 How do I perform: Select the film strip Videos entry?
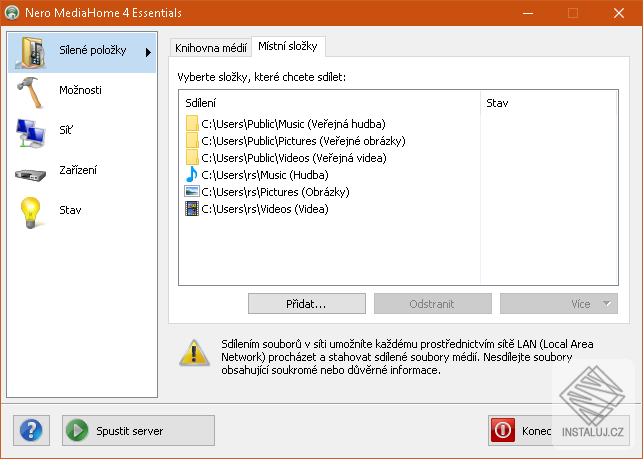pos(257,209)
